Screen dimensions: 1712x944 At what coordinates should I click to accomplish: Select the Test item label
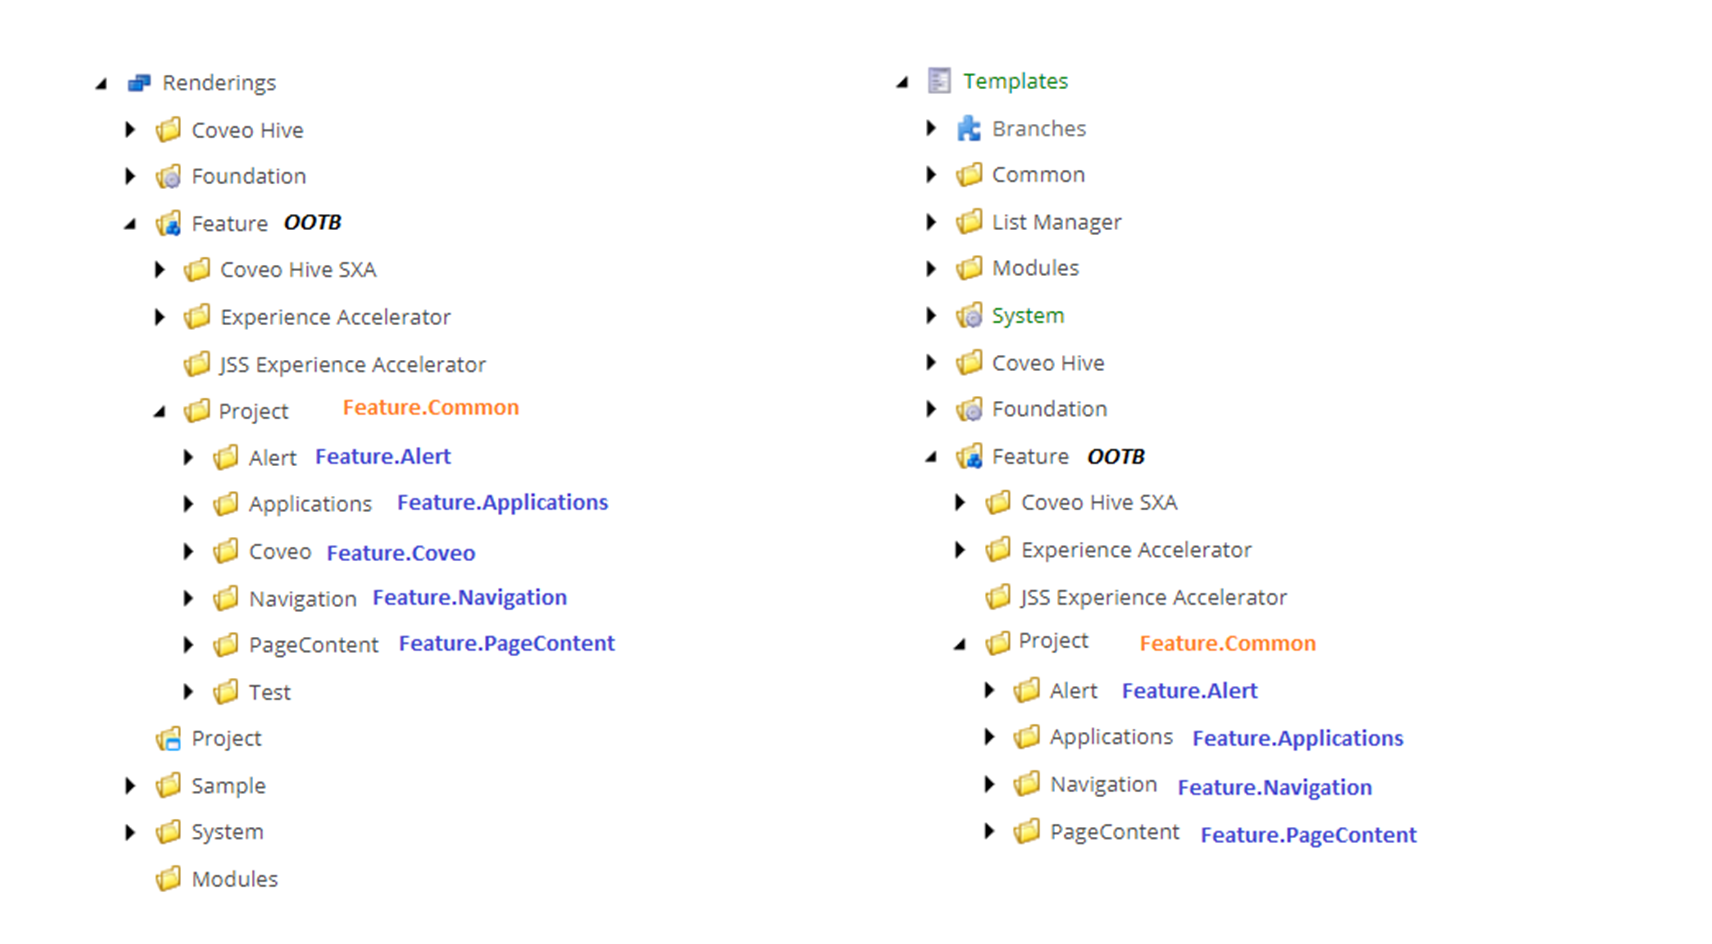pos(269,692)
